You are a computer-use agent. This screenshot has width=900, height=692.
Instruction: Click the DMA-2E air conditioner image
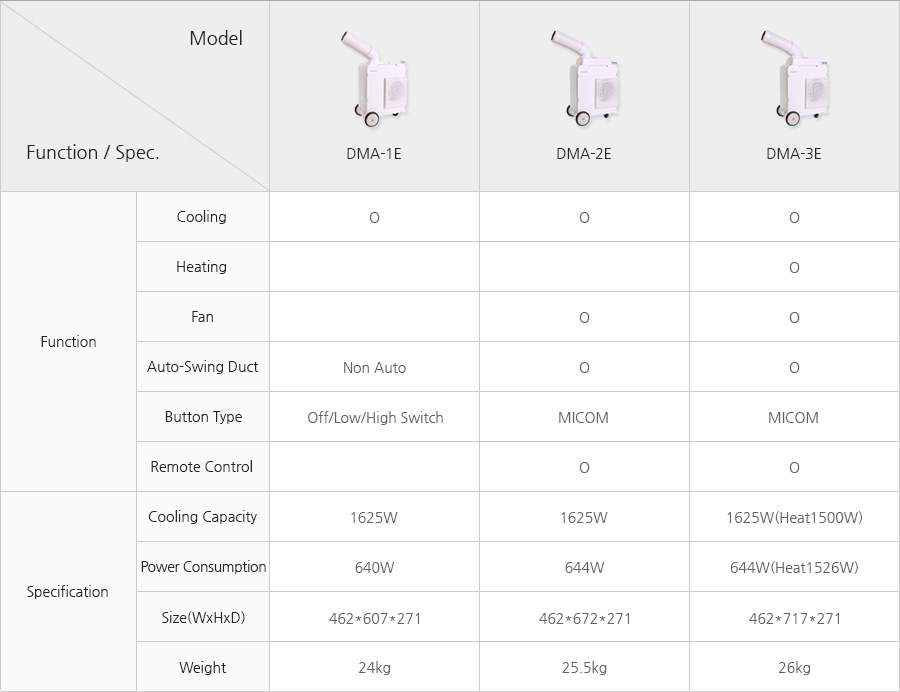coord(584,79)
